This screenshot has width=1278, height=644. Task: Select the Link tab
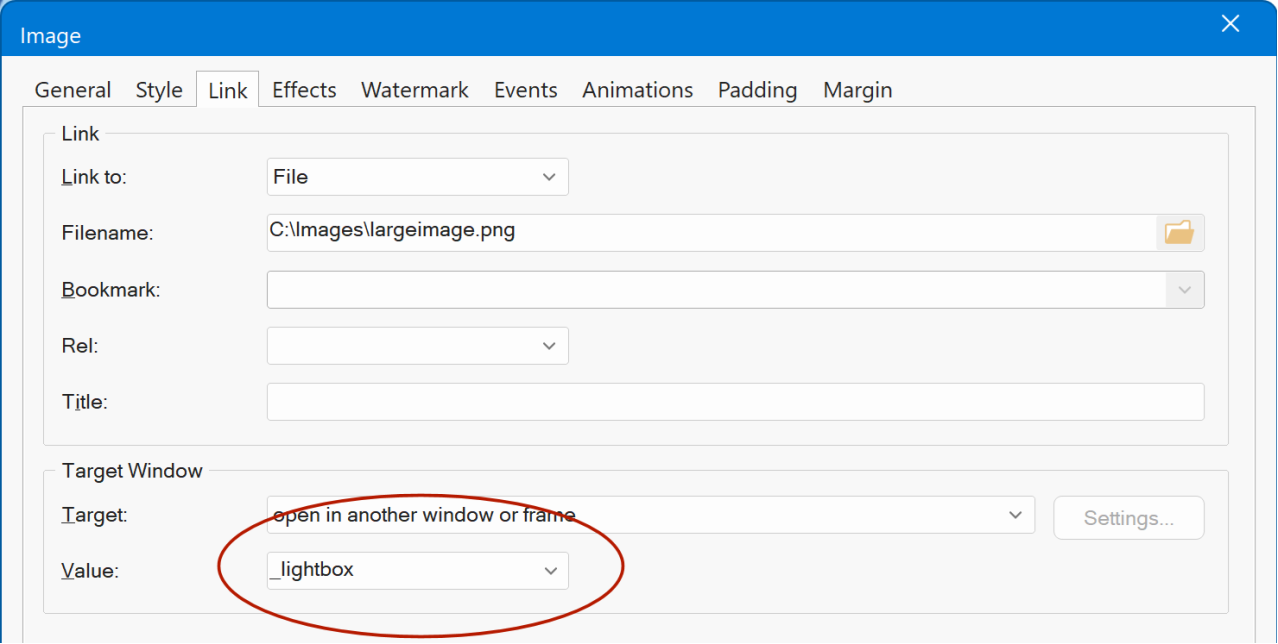tap(227, 91)
